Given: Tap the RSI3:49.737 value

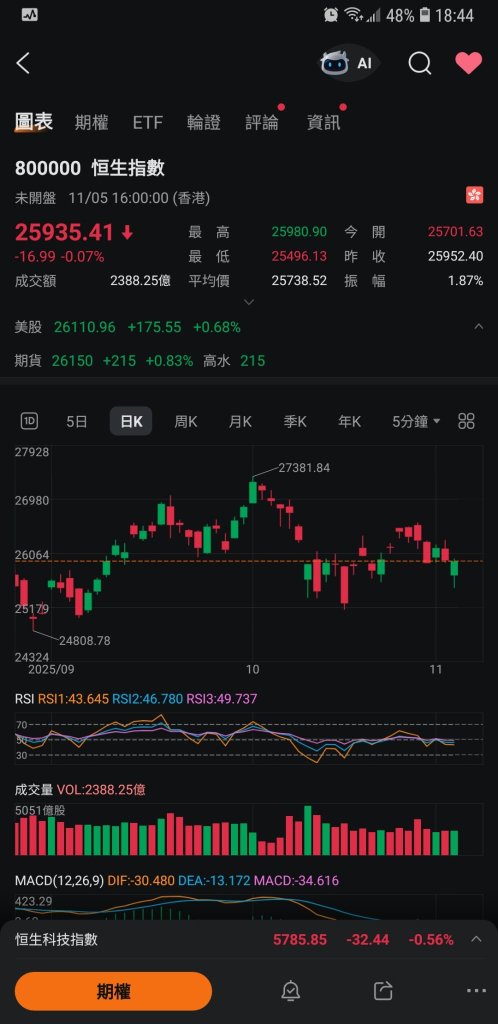Looking at the screenshot, I should pos(222,699).
